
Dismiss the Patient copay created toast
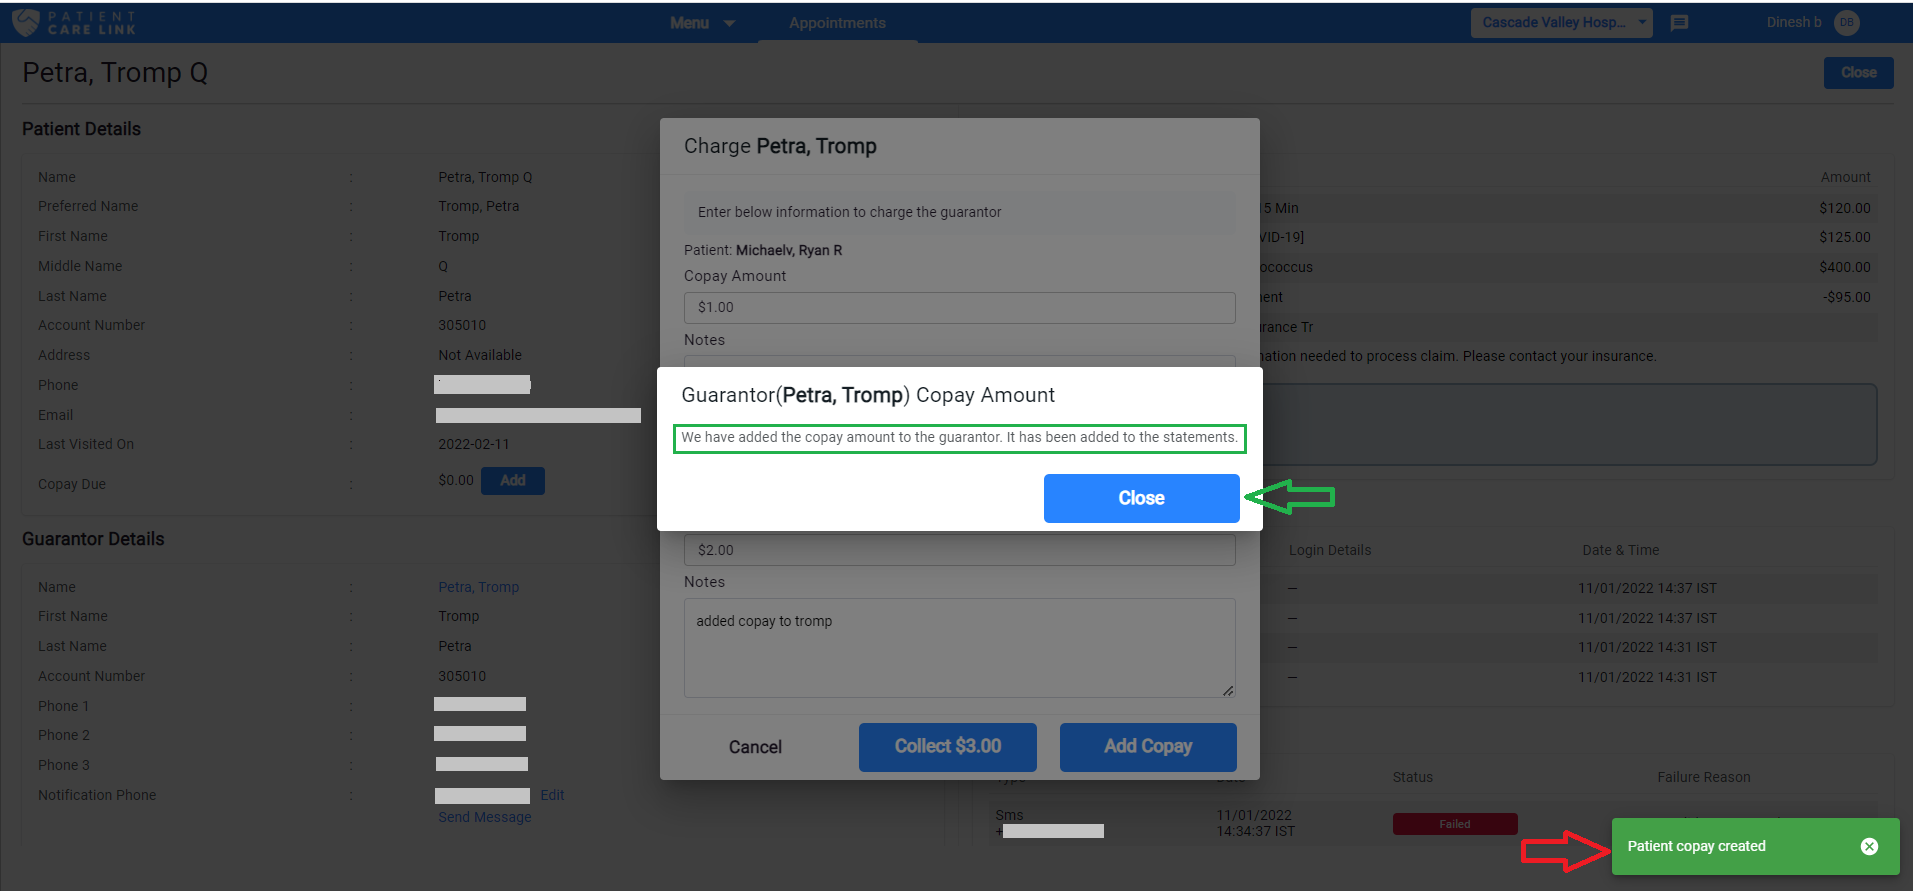(1869, 846)
